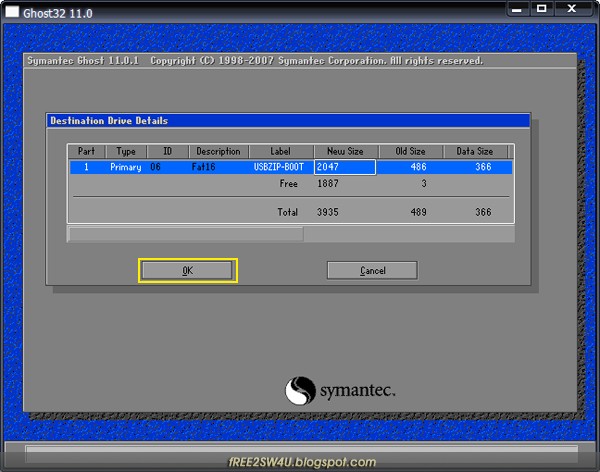The image size is (600, 472).
Task: Click the Description column header
Action: [218, 152]
